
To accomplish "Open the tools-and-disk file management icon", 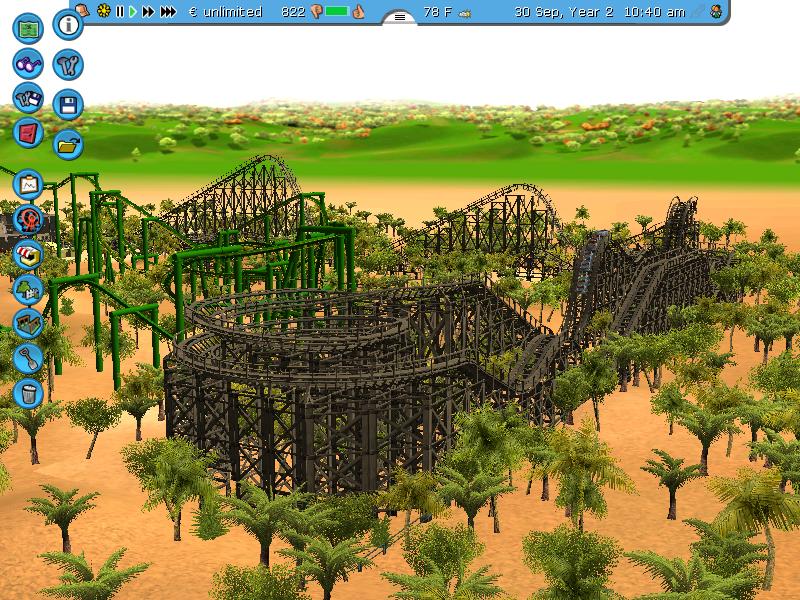I will tap(28, 98).
